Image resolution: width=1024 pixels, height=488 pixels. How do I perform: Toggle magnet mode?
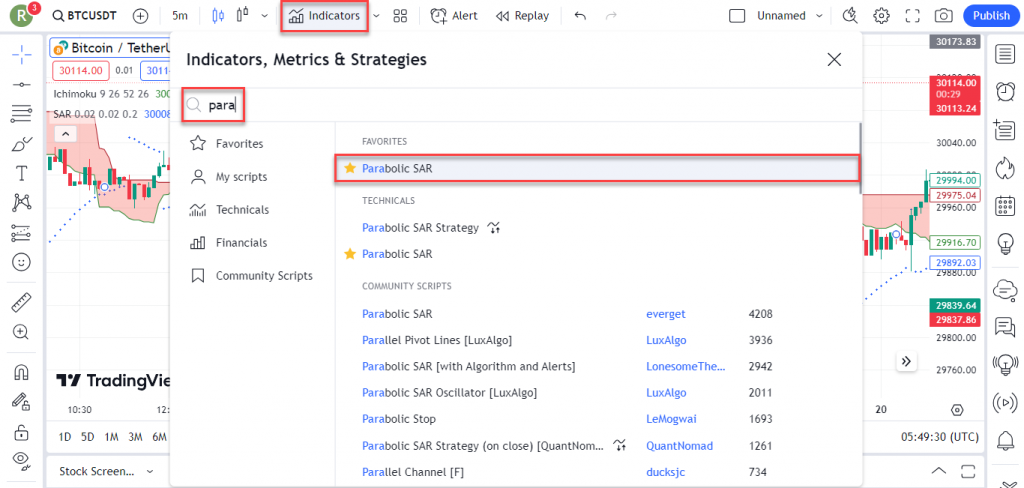point(22,372)
